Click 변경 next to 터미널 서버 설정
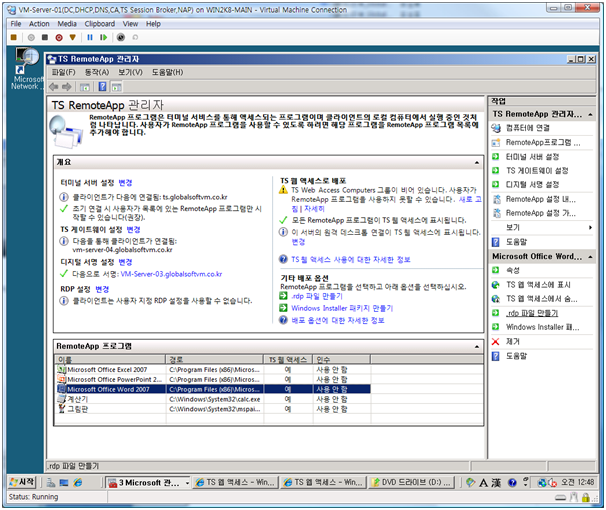606x510 pixels. coord(125,183)
